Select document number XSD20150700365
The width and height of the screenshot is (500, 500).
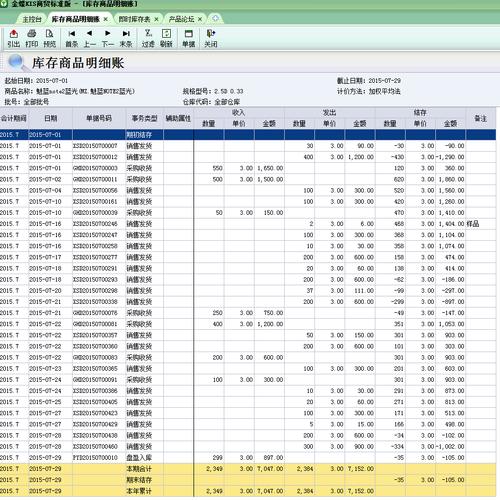click(95, 369)
